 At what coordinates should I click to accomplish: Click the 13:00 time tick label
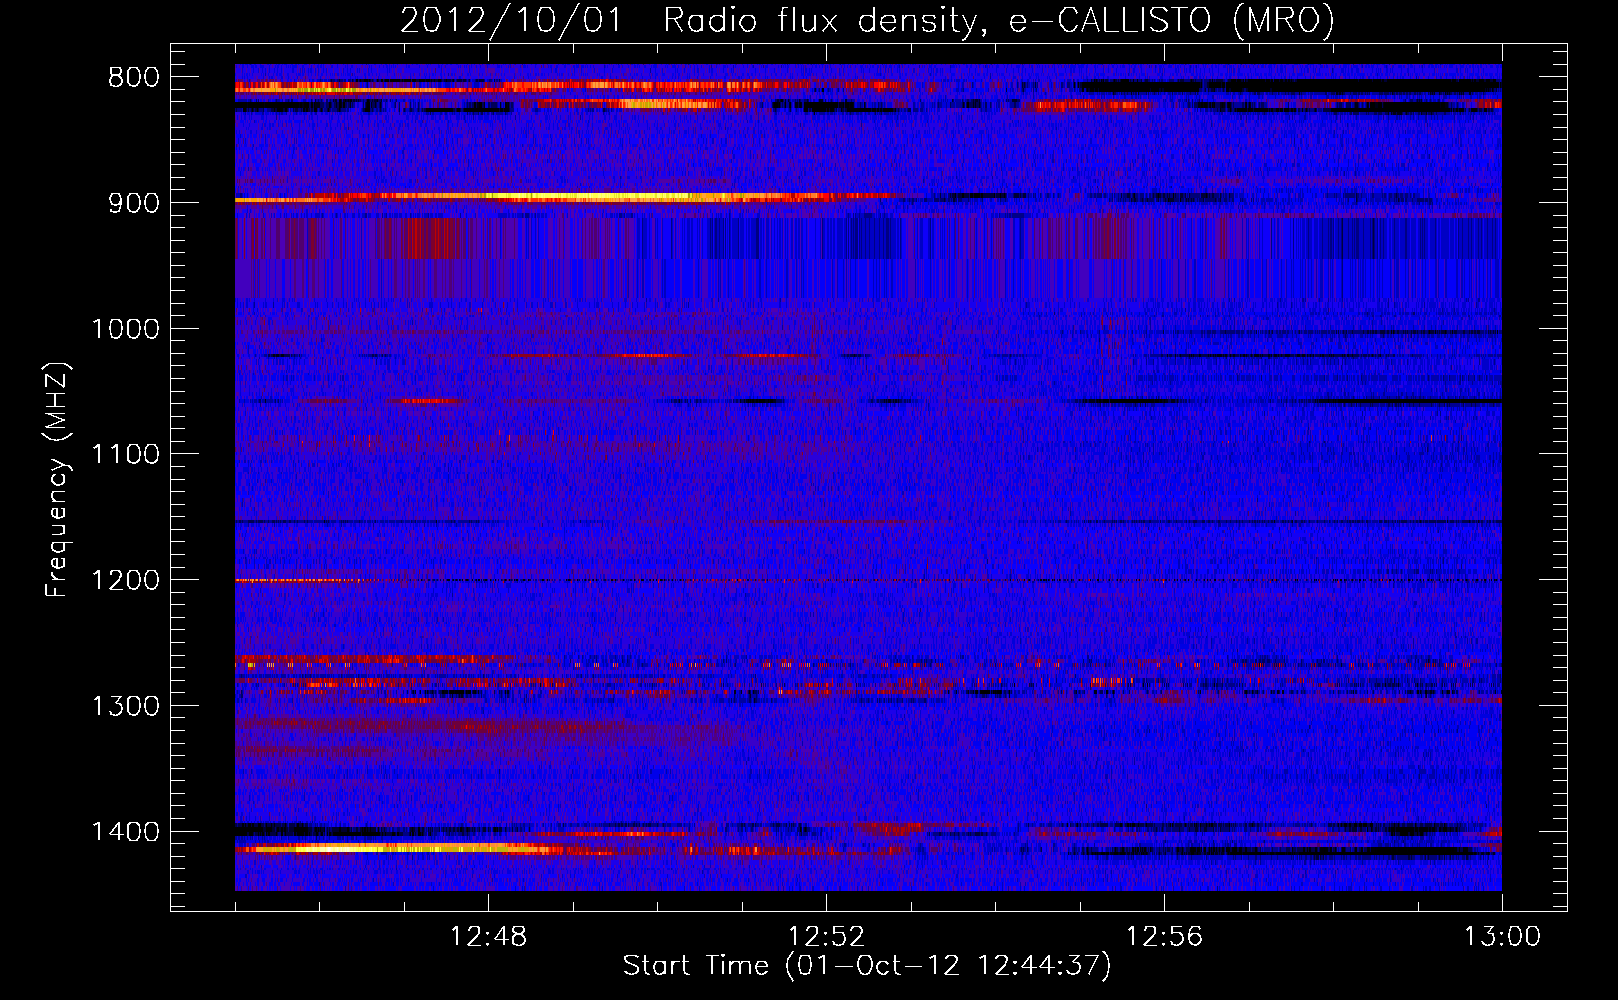(x=1502, y=937)
